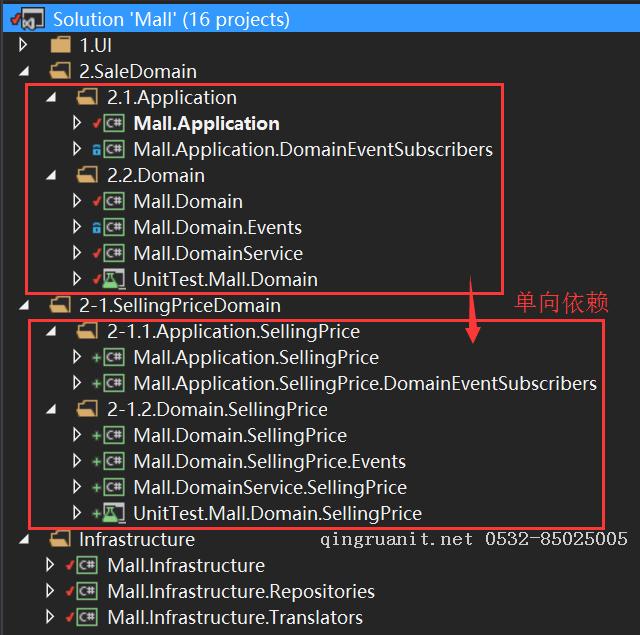Click the 2.SaleDomain folder icon
The width and height of the screenshot is (640, 635).
pyautogui.click(x=60, y=71)
